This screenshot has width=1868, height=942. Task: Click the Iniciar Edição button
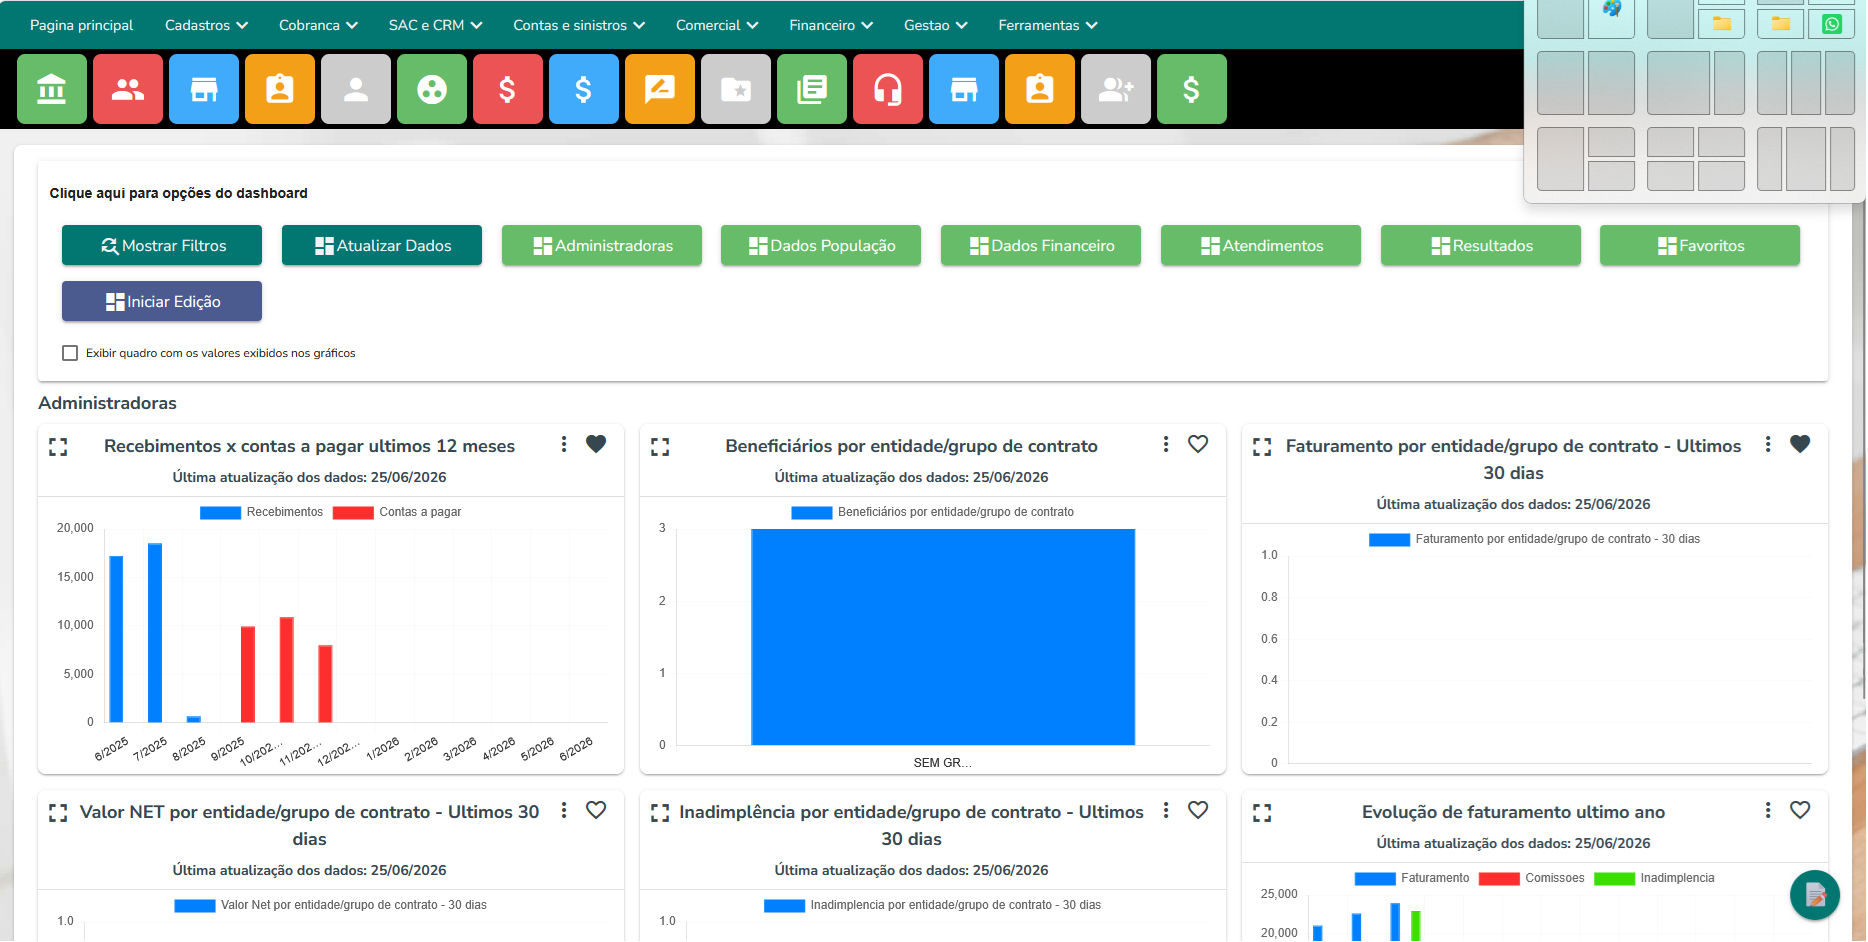(162, 301)
